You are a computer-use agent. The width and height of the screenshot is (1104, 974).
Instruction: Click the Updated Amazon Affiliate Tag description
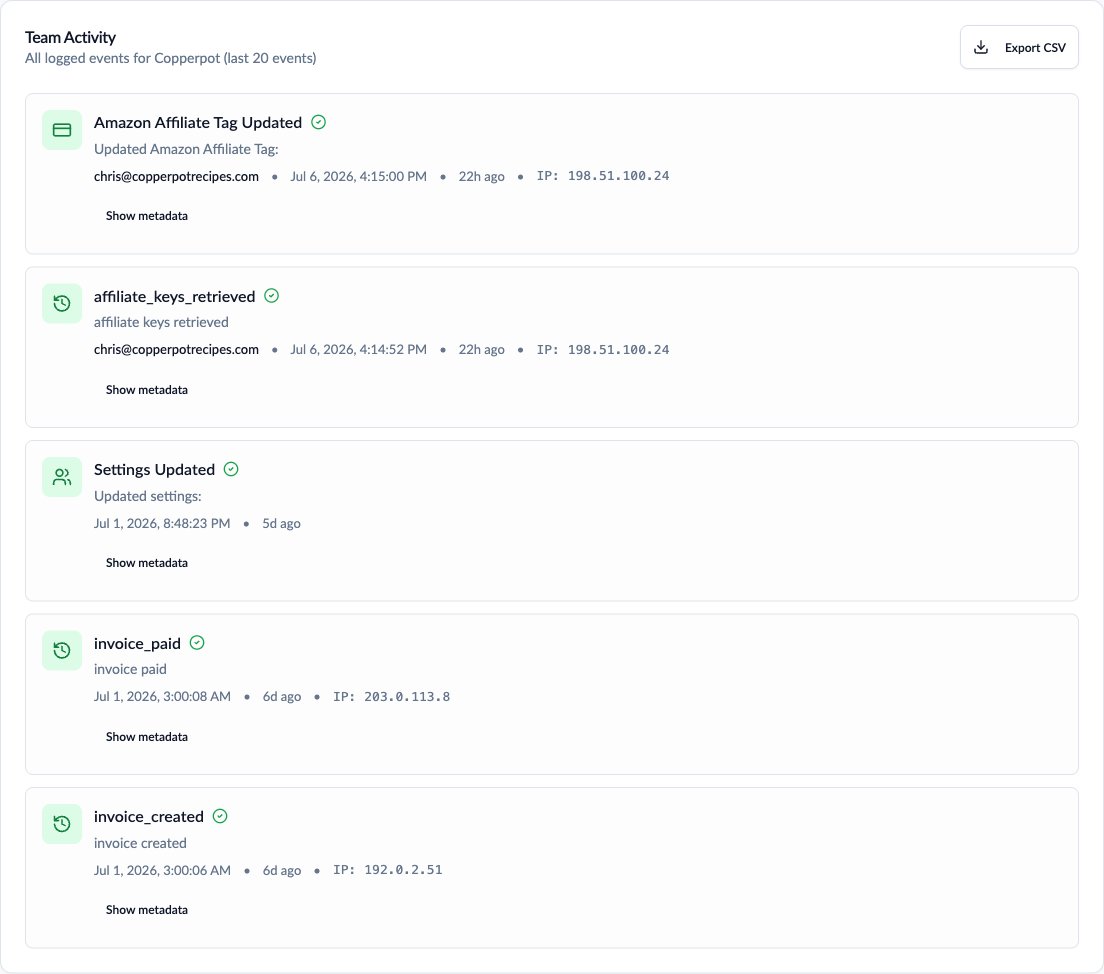point(186,149)
